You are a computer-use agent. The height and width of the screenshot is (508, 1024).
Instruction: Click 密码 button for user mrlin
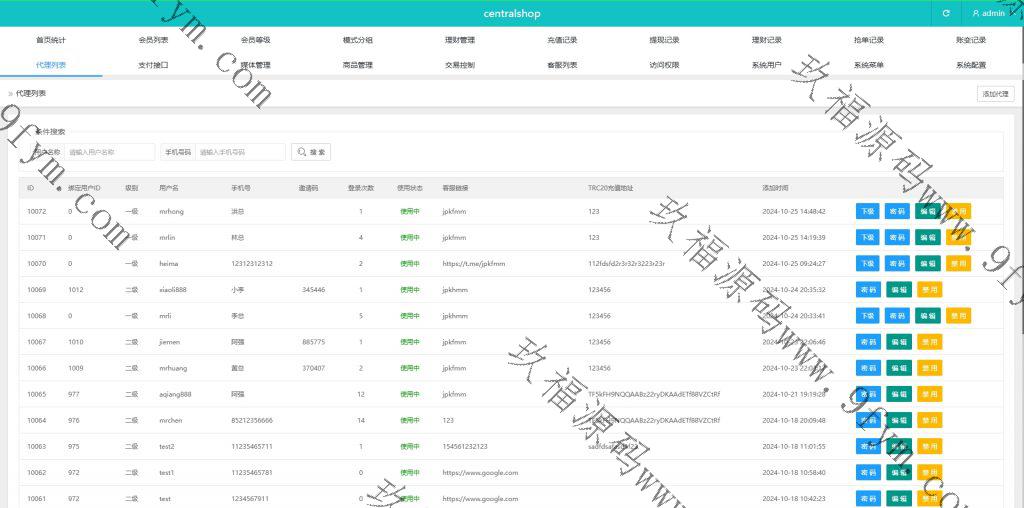point(897,238)
